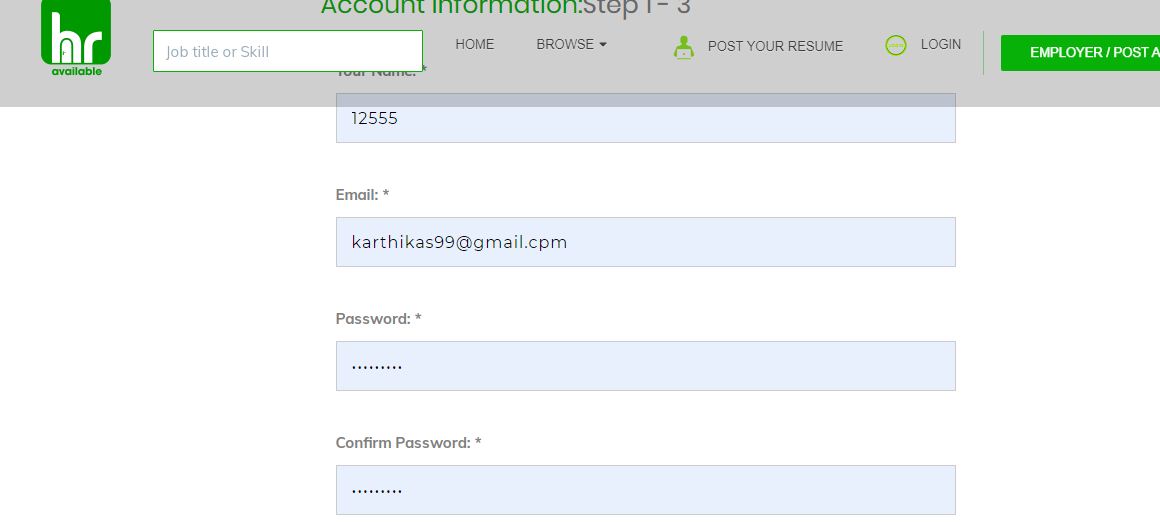
Task: Open the hr available logo homepage
Action: tap(76, 38)
